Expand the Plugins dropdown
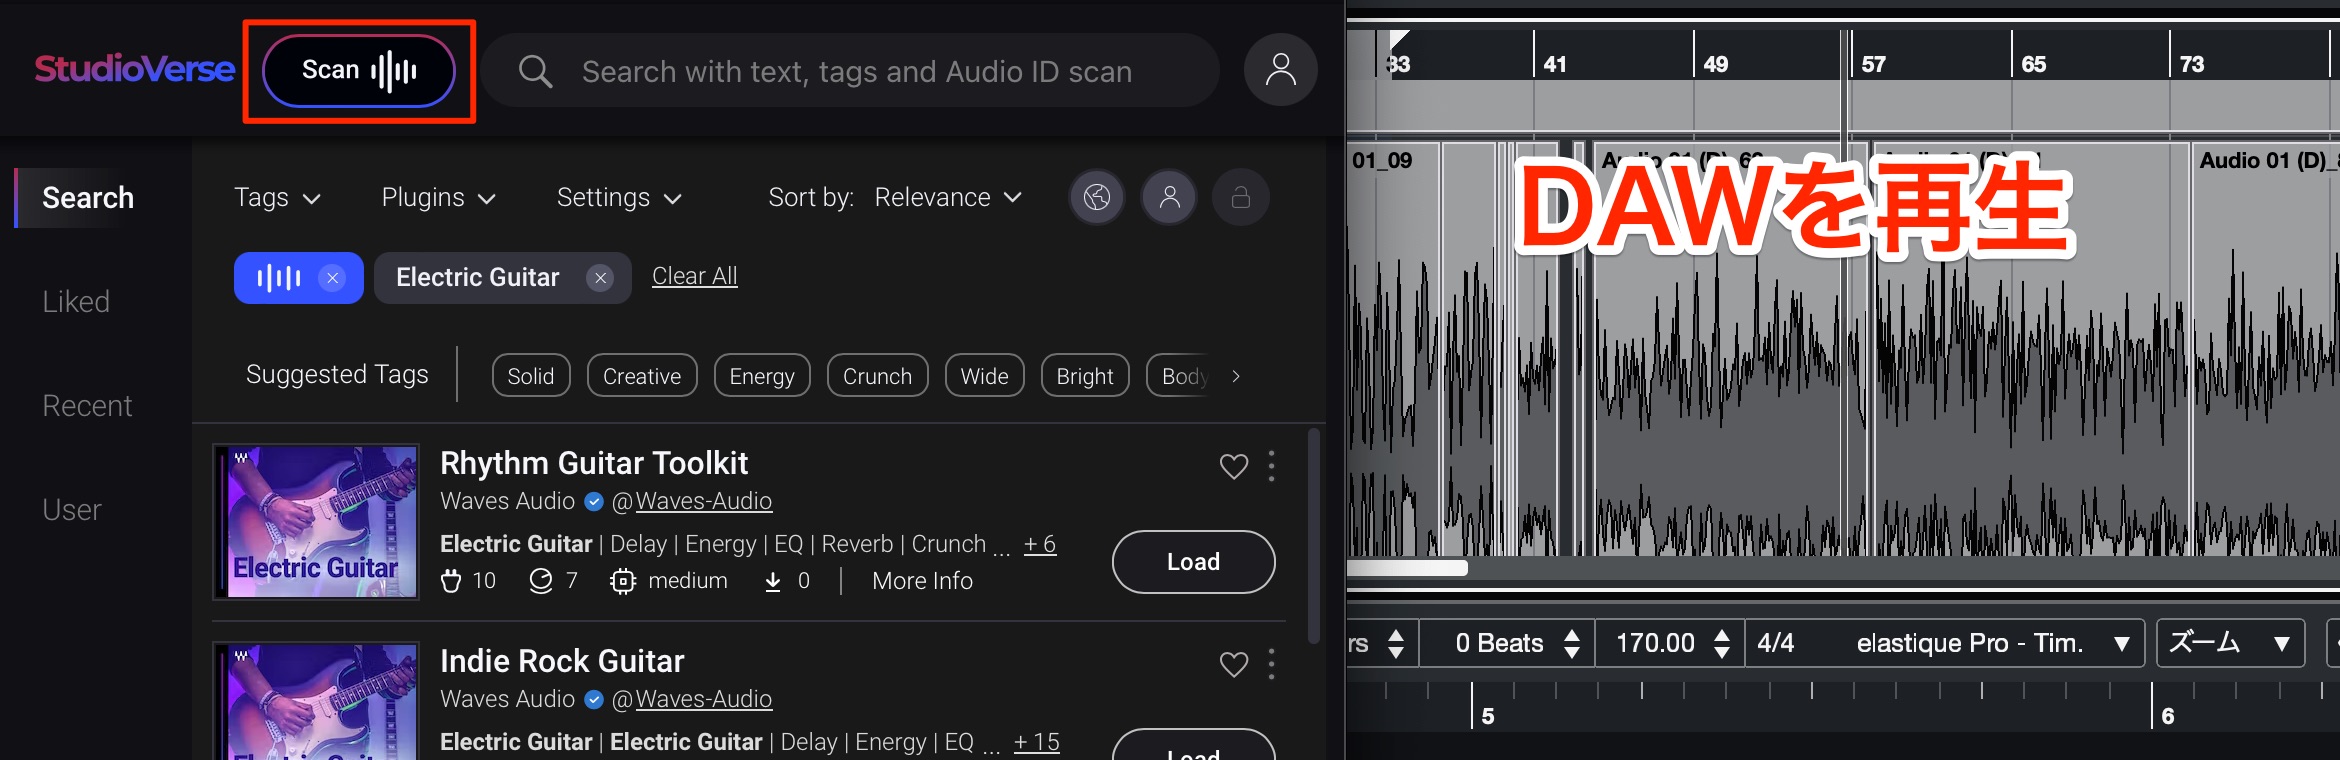The image size is (2340, 760). click(438, 198)
